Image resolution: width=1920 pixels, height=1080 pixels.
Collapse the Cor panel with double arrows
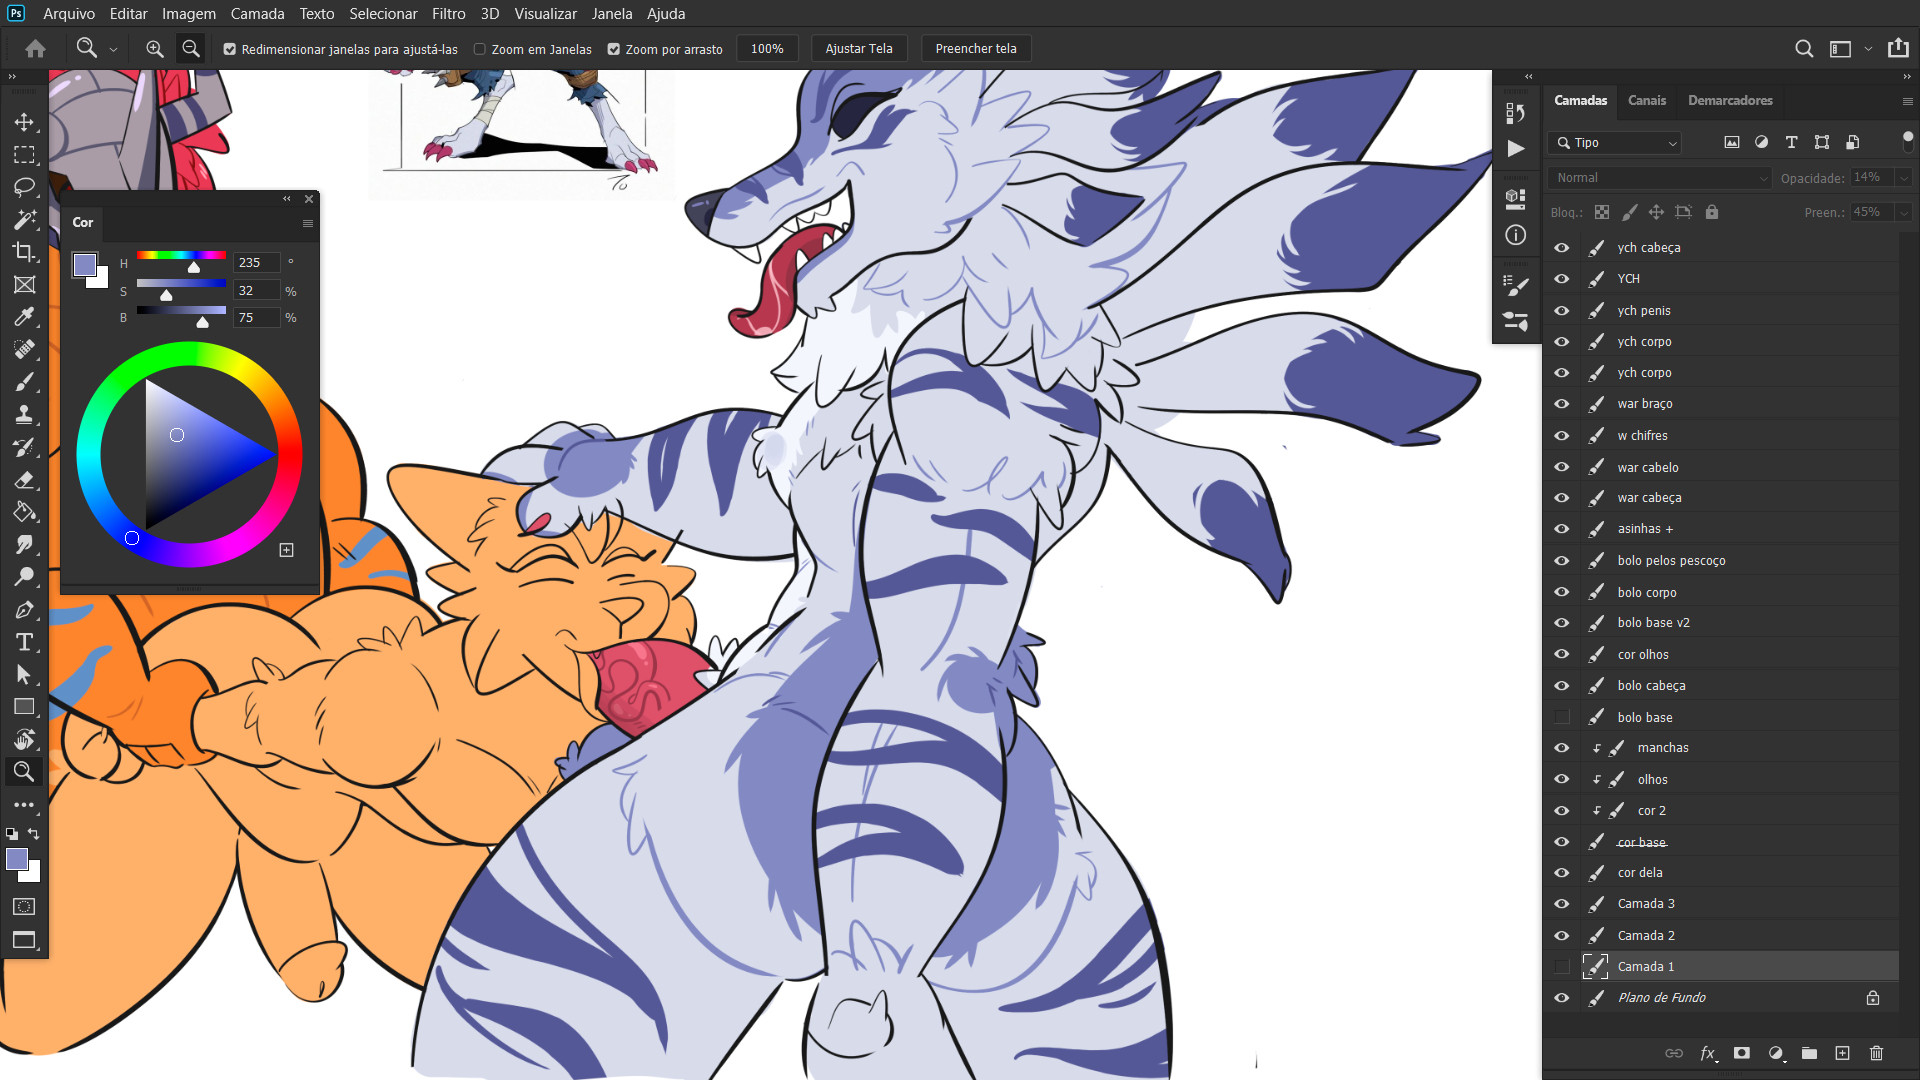click(x=287, y=199)
